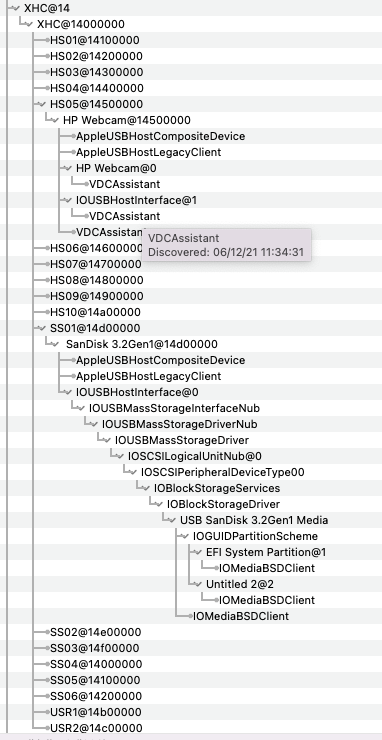382x740 pixels.
Task: Select the IOSCSIPeripheralDeviceType00 item
Action: click(x=222, y=472)
